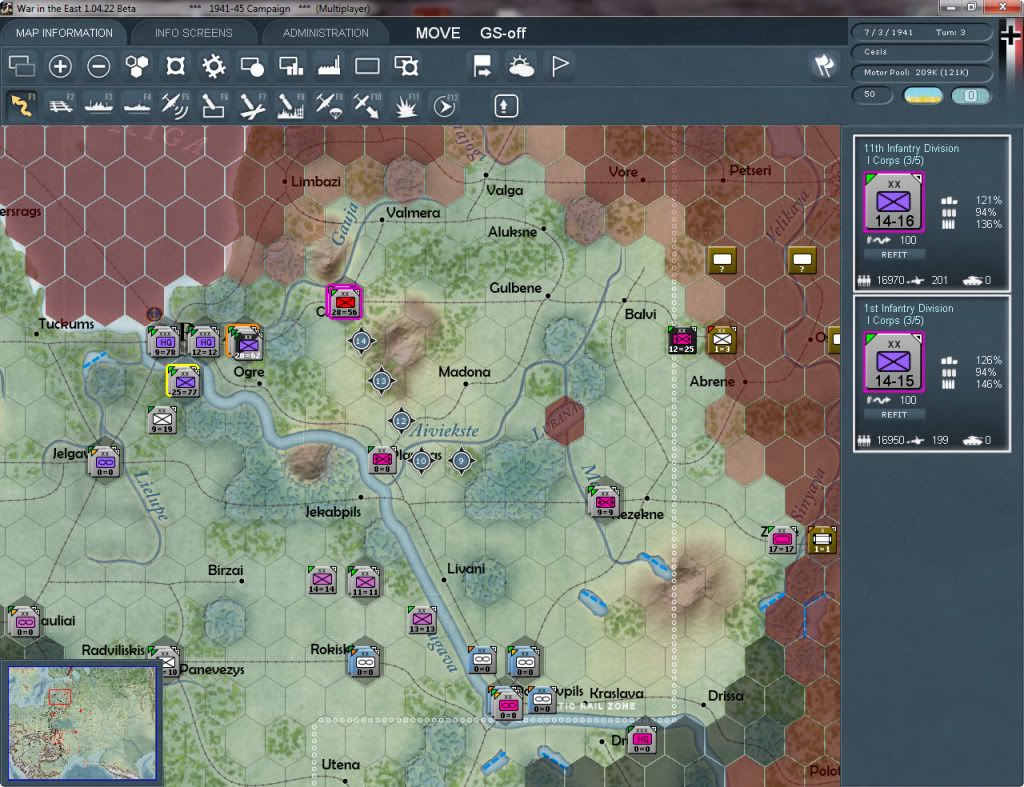Image resolution: width=1024 pixels, height=787 pixels.
Task: Select Naval Transport mode (F3) ship icon
Action: click(x=99, y=105)
